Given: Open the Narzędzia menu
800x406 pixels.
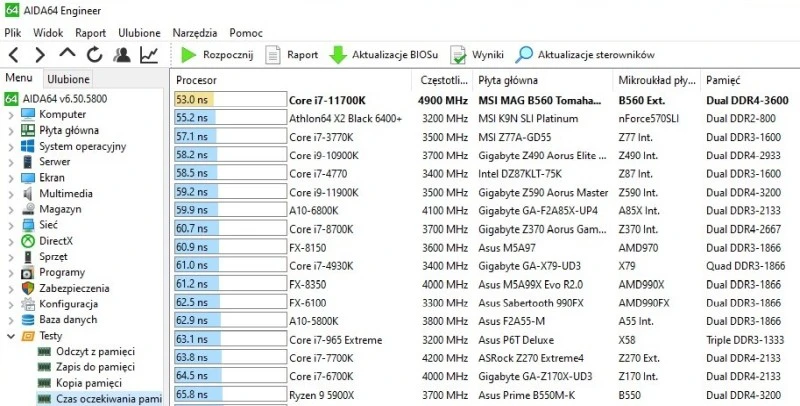Looking at the screenshot, I should tap(194, 33).
